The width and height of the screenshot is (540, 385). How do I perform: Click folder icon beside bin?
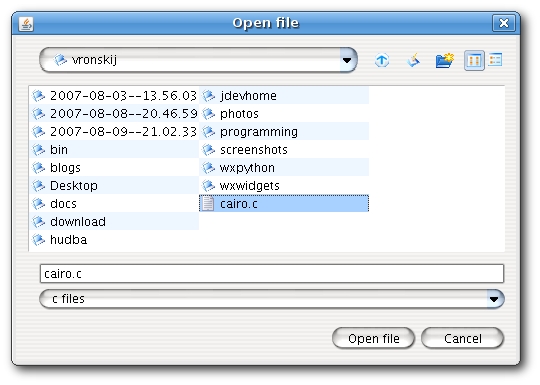click(39, 149)
